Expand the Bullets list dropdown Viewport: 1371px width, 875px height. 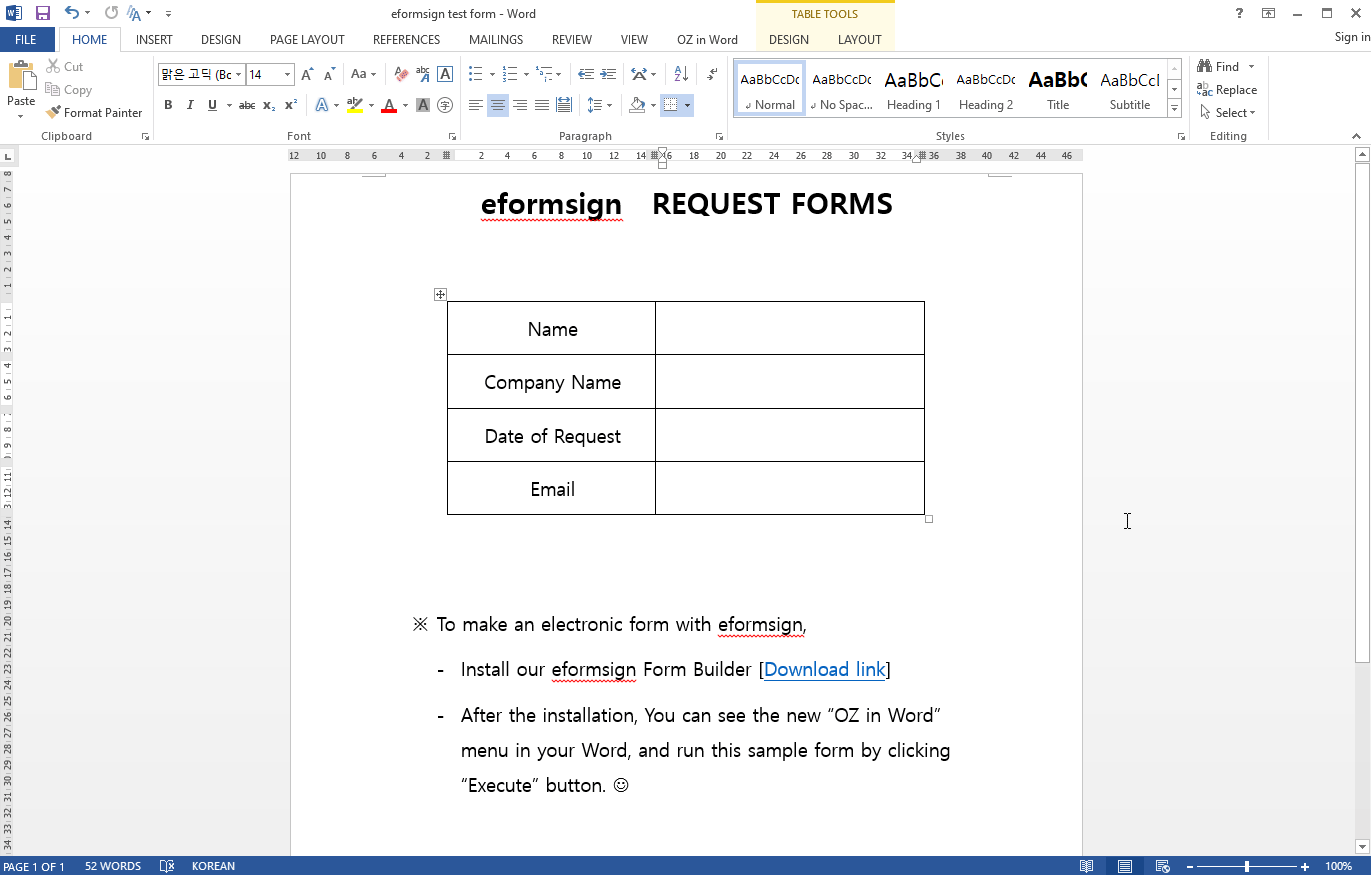(490, 74)
